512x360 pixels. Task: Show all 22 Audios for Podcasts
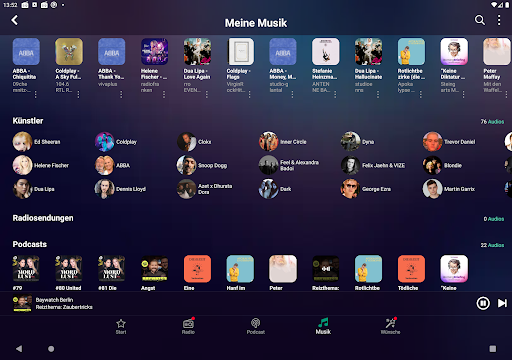(492, 245)
